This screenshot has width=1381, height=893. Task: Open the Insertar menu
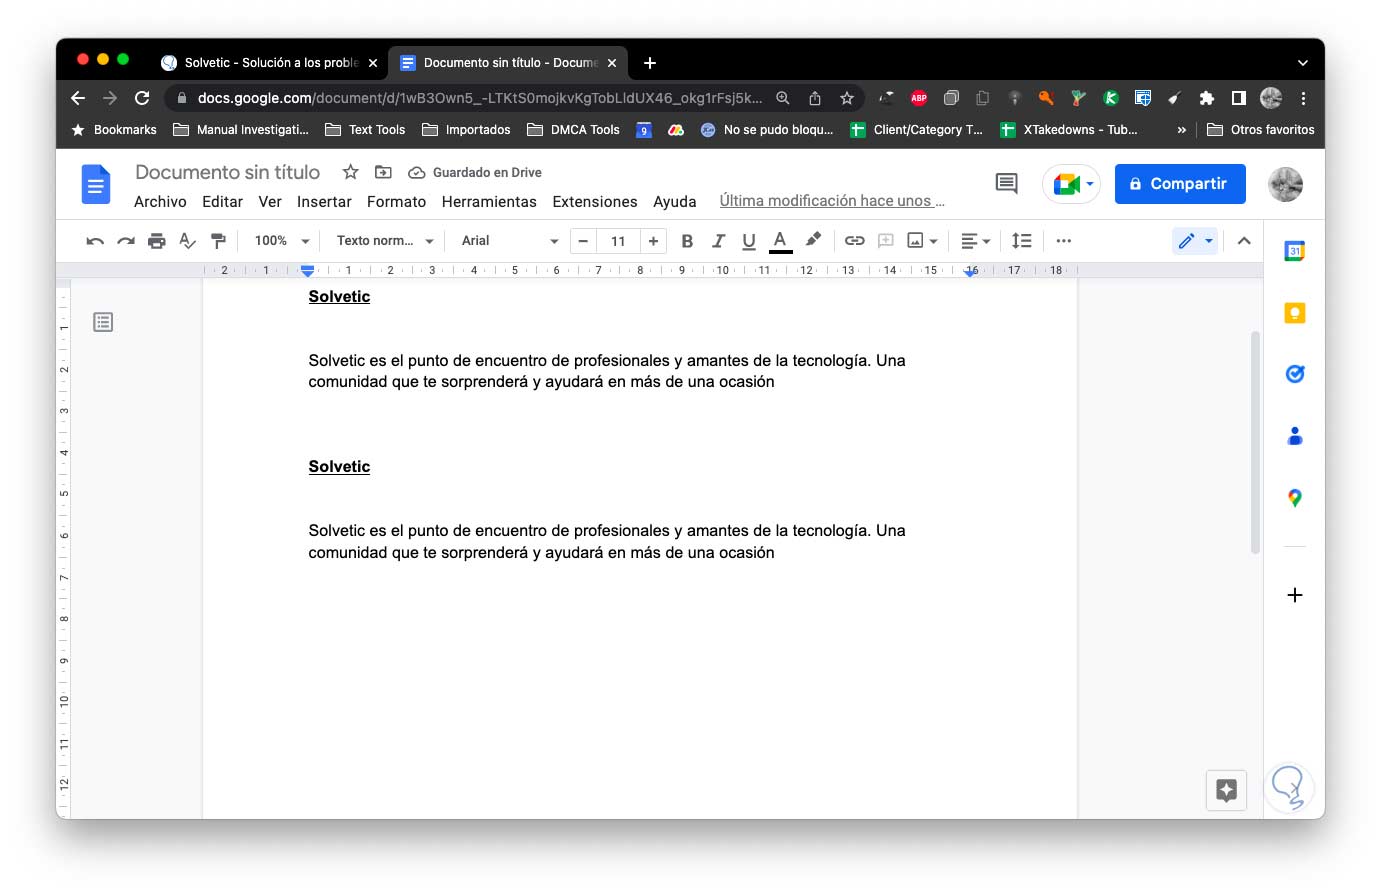coord(324,202)
